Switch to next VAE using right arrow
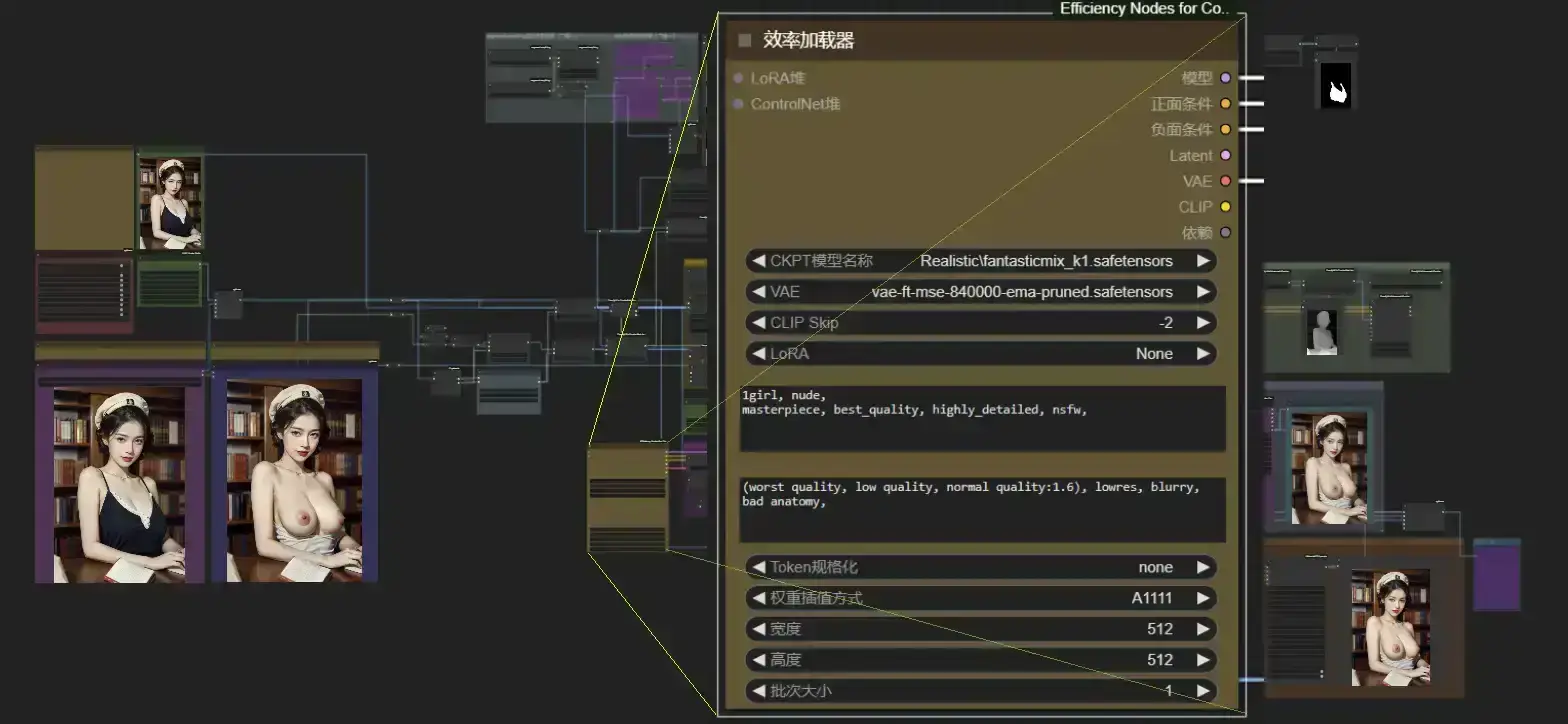This screenshot has height=724, width=1568. tap(1203, 292)
